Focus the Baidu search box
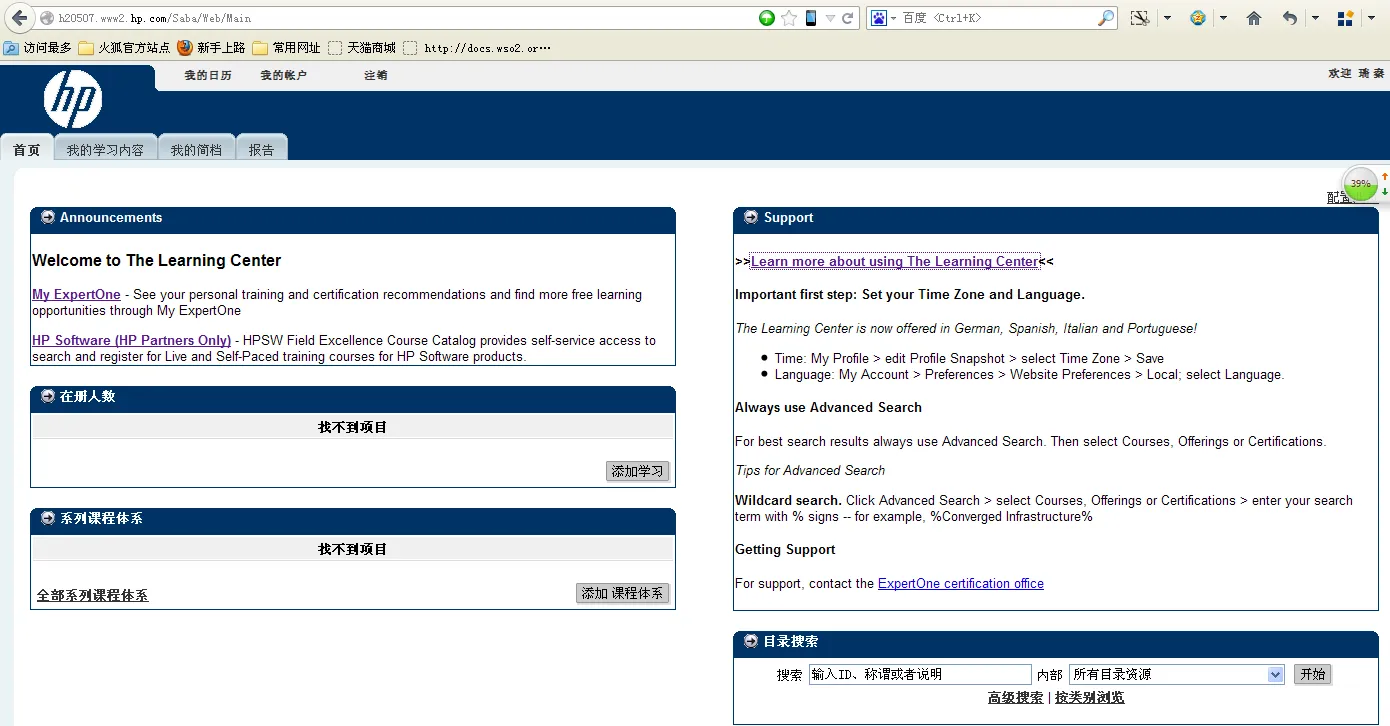 tap(997, 18)
